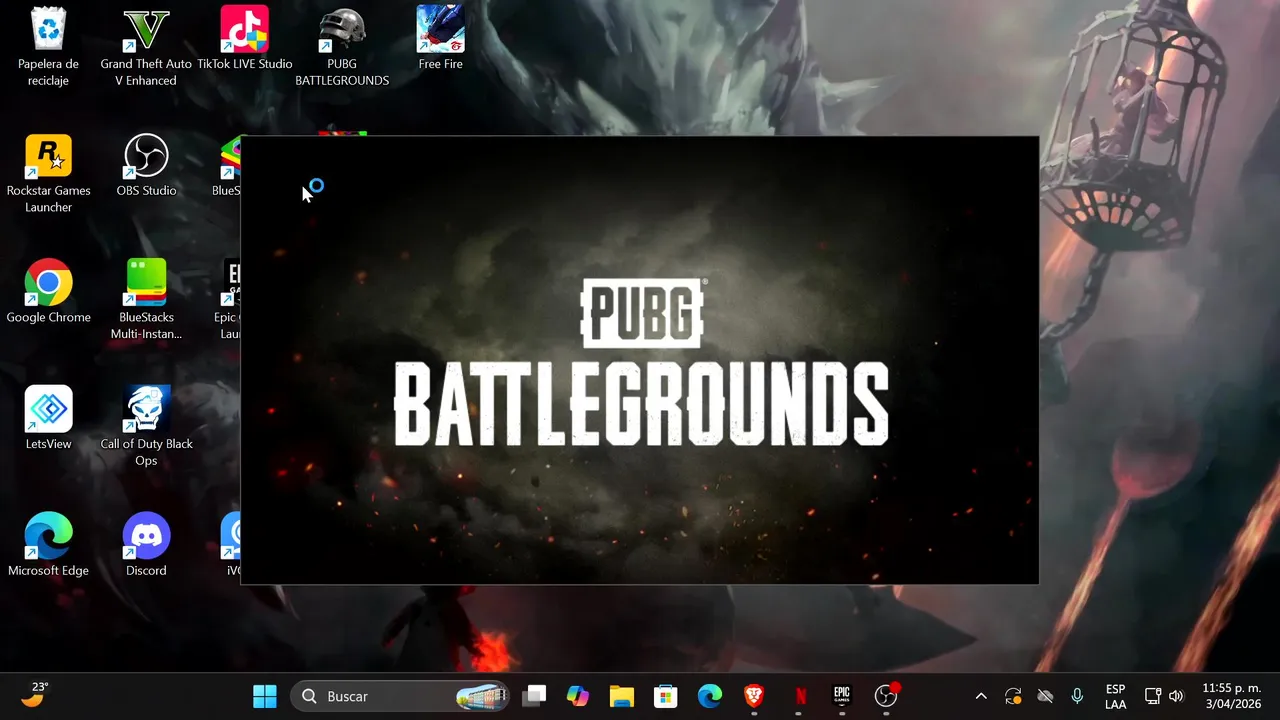Select the Rockstar Games Launcher shortcut
This screenshot has height=720, width=1280.
pos(48,173)
